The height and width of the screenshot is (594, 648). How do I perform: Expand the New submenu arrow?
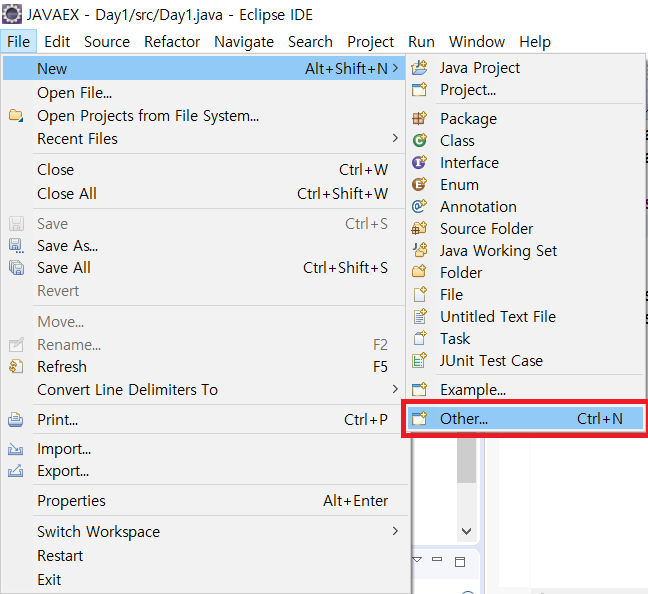[395, 68]
